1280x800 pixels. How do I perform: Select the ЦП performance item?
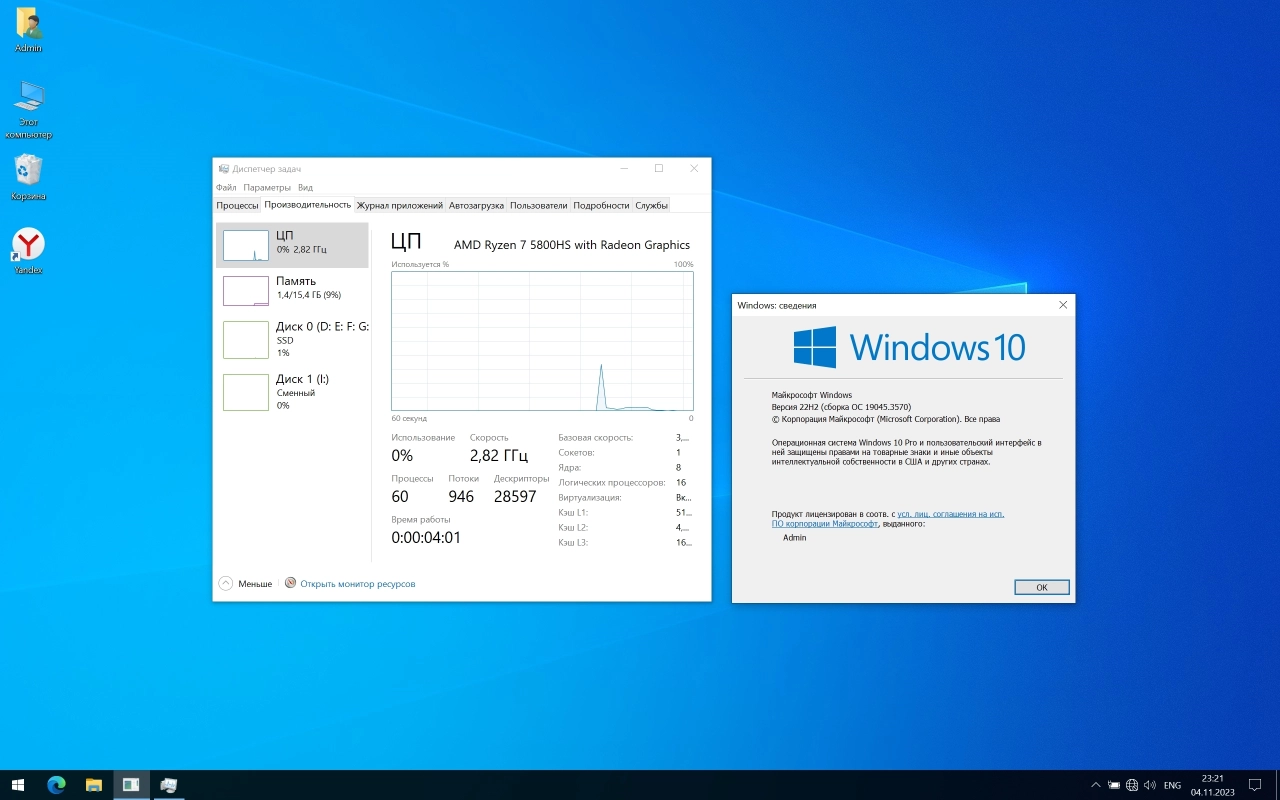[x=292, y=245]
